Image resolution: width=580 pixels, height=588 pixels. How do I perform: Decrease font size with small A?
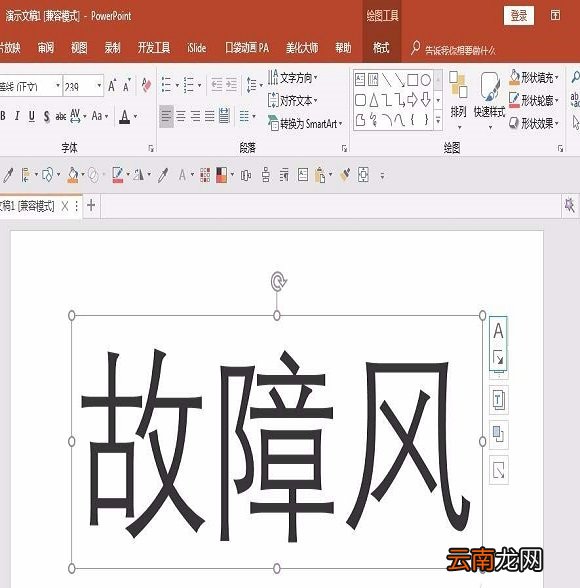[x=127, y=86]
